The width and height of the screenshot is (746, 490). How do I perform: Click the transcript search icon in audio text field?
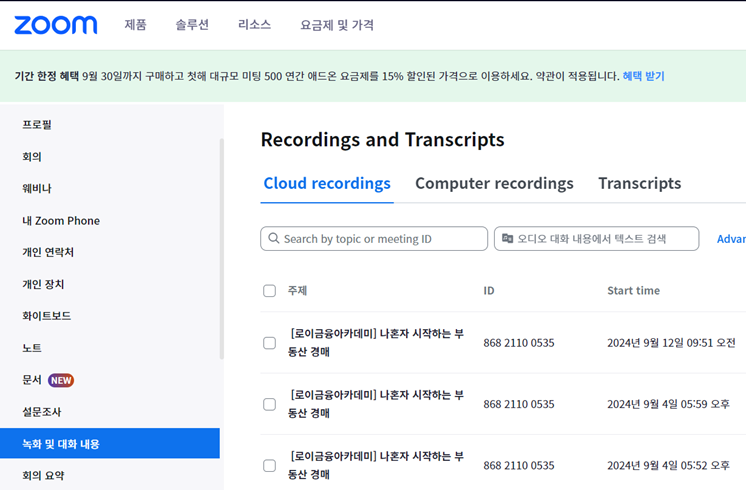click(508, 238)
